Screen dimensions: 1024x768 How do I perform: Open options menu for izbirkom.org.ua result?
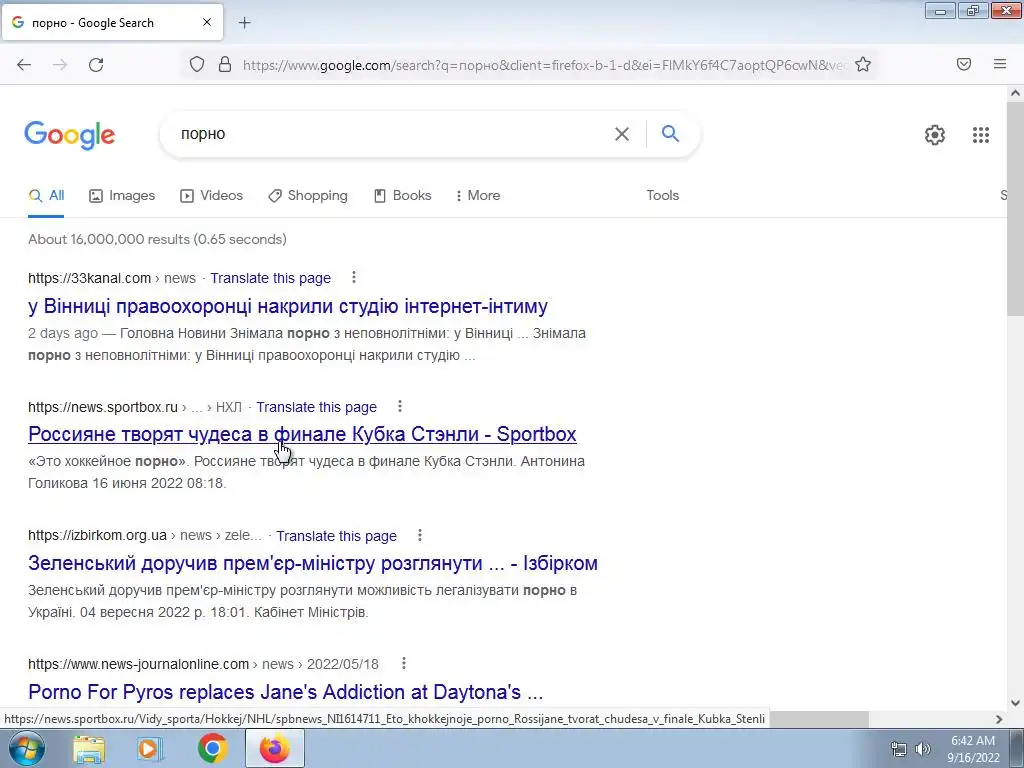click(x=420, y=535)
